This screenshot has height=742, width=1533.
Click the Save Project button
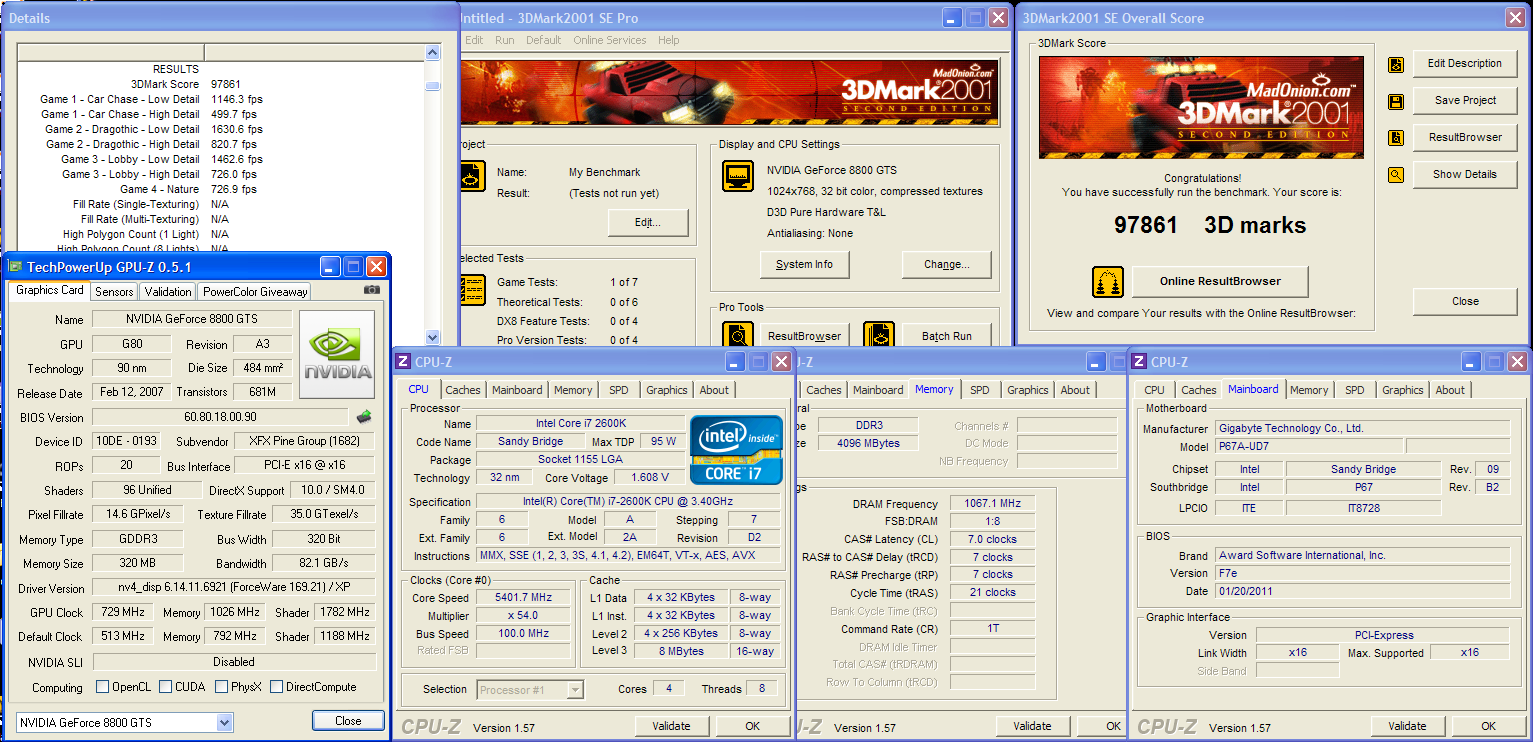1465,100
